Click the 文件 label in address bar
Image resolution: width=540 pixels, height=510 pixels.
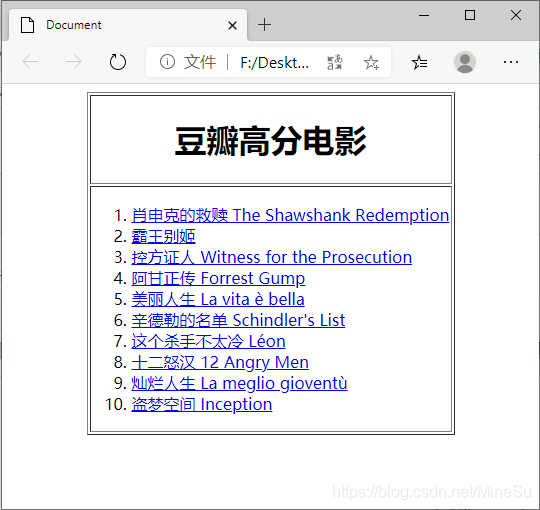(x=200, y=62)
